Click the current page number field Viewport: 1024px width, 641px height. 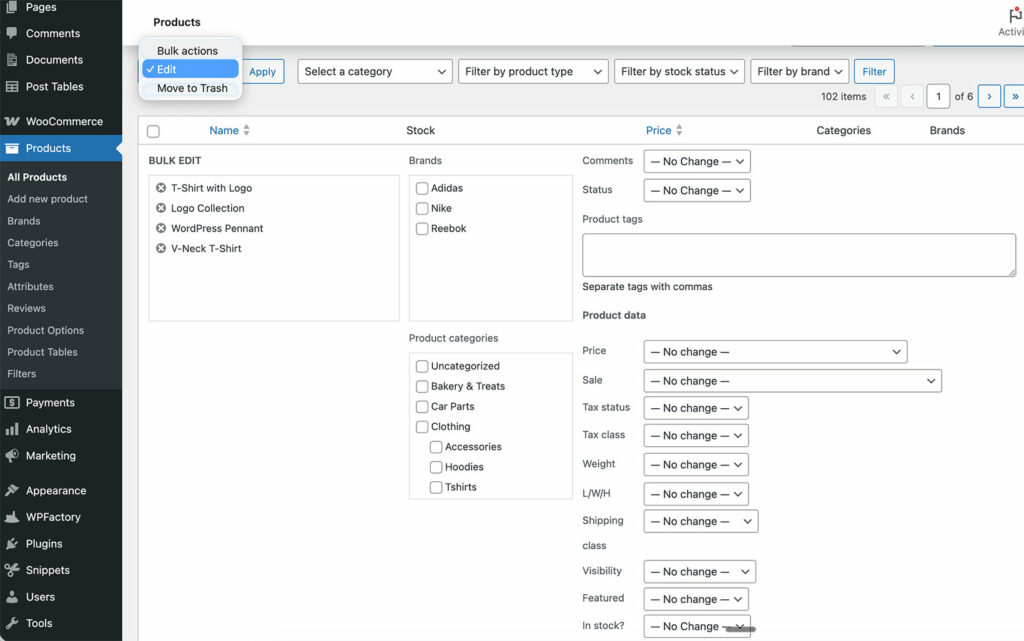tap(938, 97)
